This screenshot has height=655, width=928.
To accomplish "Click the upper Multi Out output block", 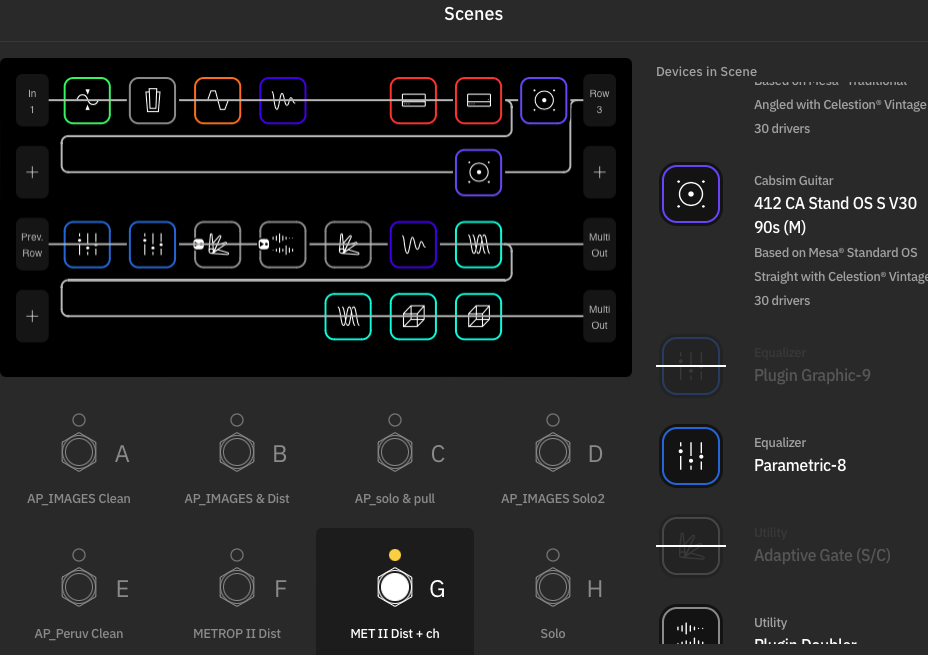I will [599, 244].
